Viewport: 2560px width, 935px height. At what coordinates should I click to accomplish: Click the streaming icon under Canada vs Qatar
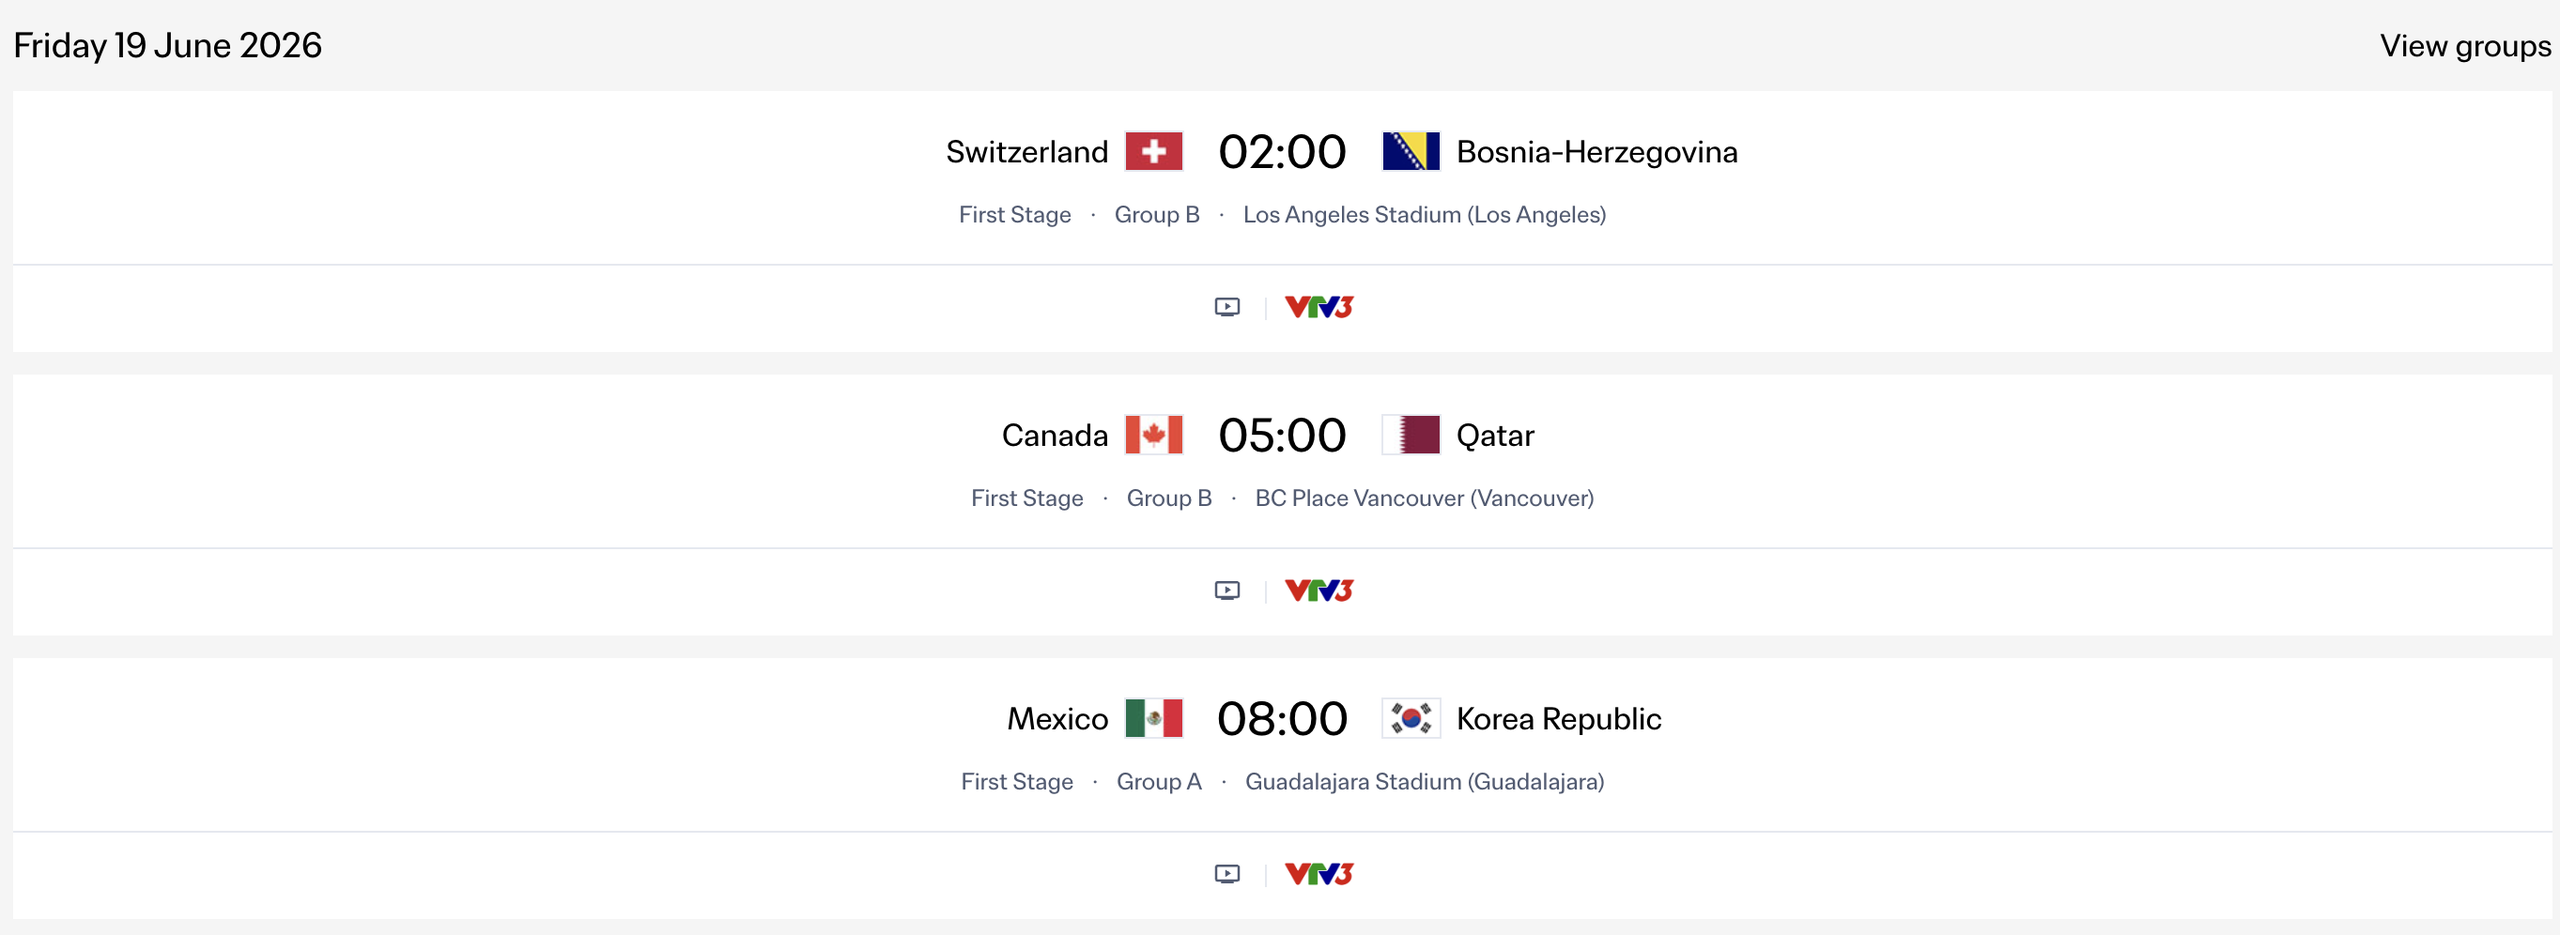coord(1227,590)
